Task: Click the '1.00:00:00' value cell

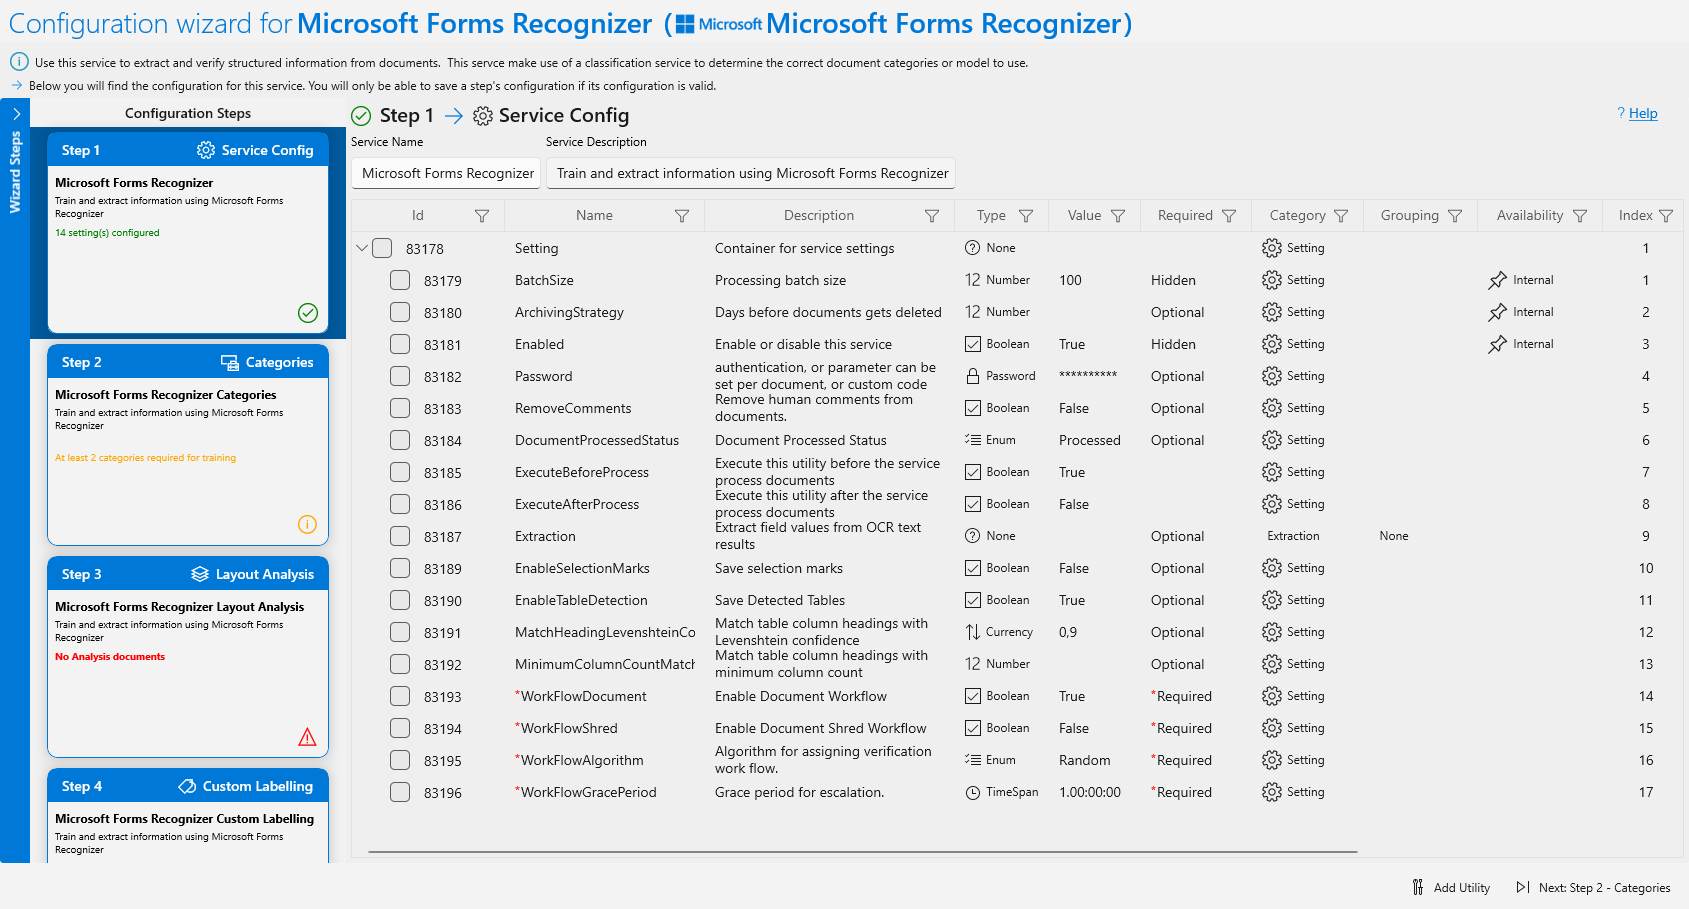Action: point(1089,792)
